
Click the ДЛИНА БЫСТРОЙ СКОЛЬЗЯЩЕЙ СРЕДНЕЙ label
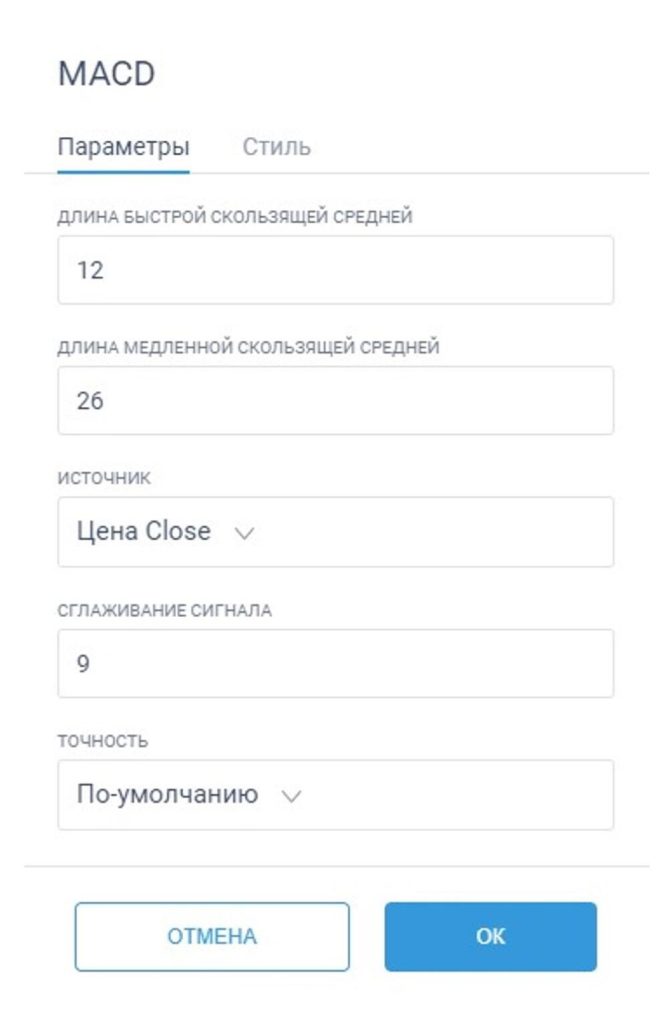(x=235, y=217)
